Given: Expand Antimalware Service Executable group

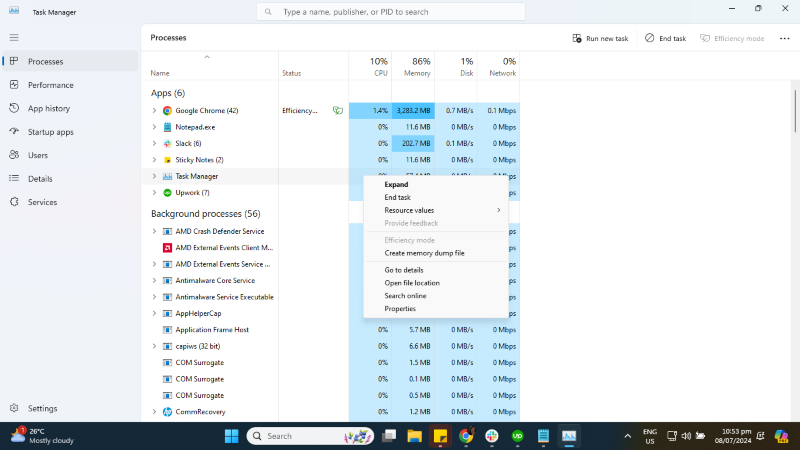Looking at the screenshot, I should click(154, 297).
